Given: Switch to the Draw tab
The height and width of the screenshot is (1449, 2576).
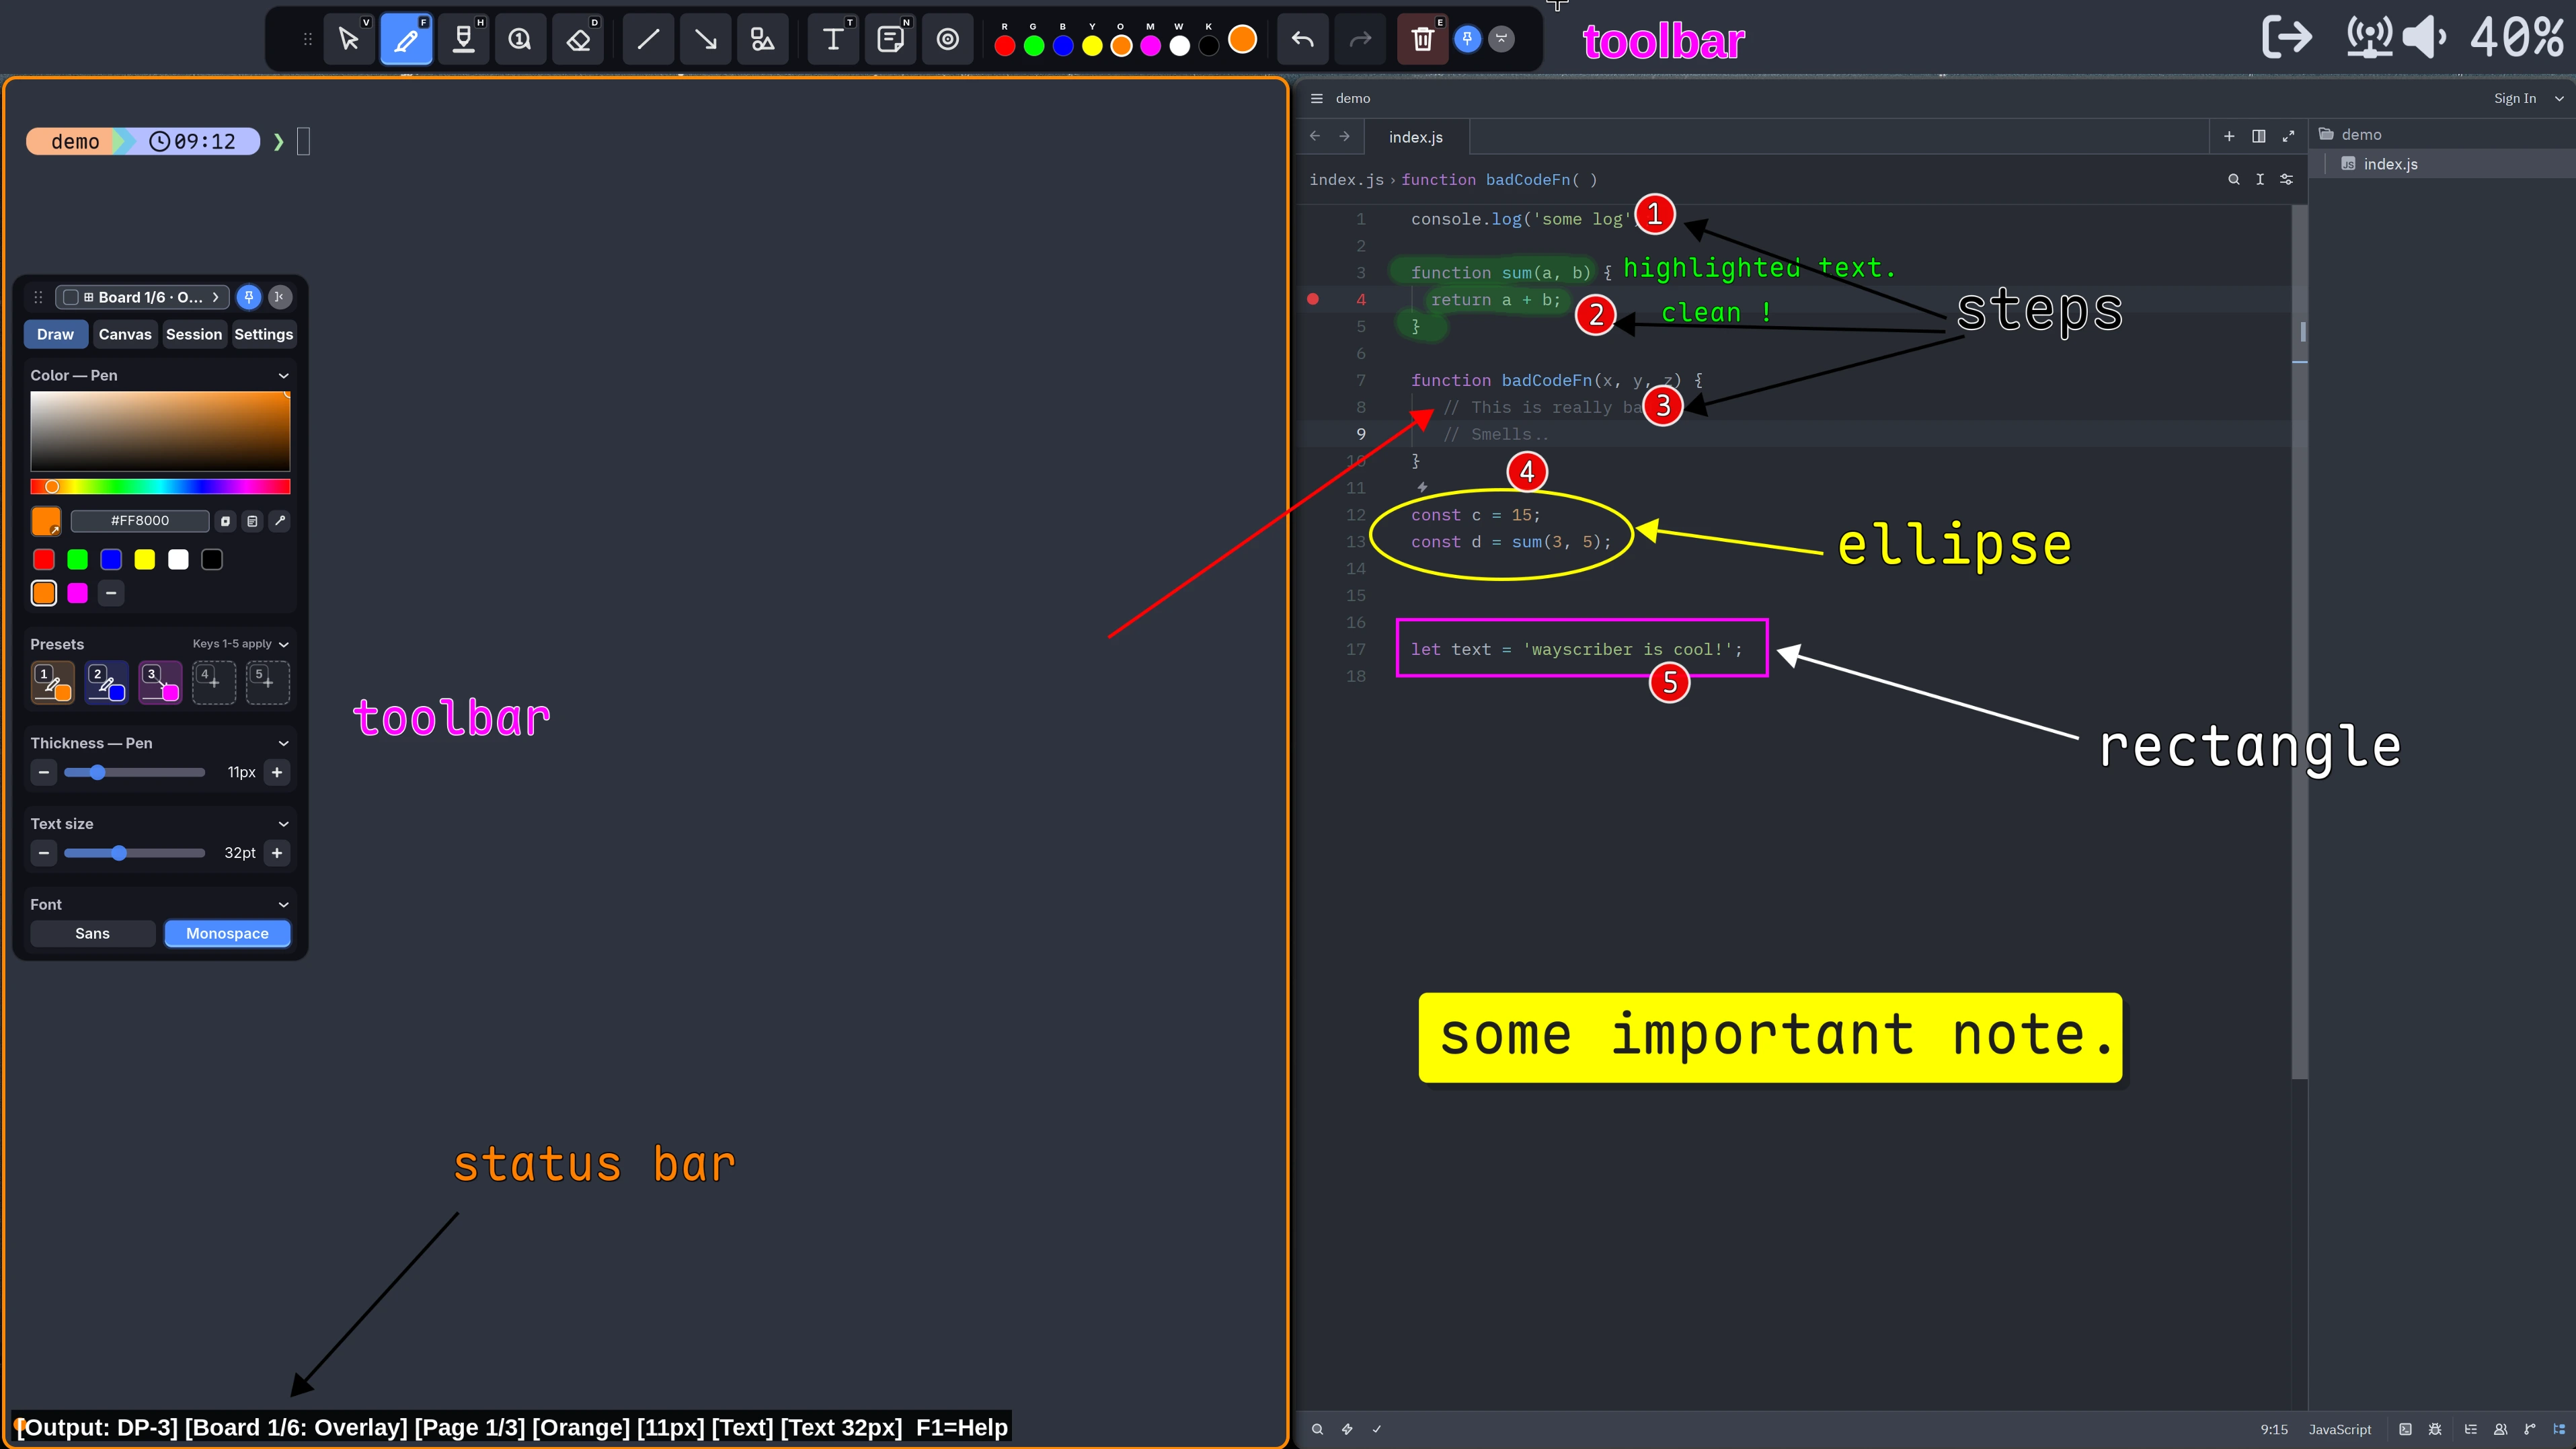Looking at the screenshot, I should click(55, 334).
